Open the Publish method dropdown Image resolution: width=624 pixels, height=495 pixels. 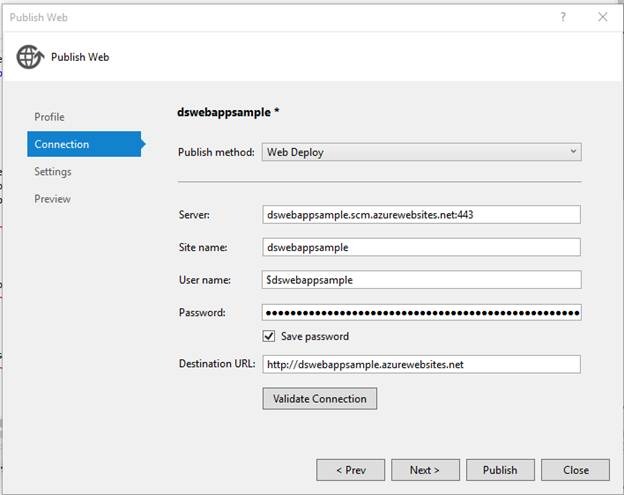pyautogui.click(x=421, y=152)
